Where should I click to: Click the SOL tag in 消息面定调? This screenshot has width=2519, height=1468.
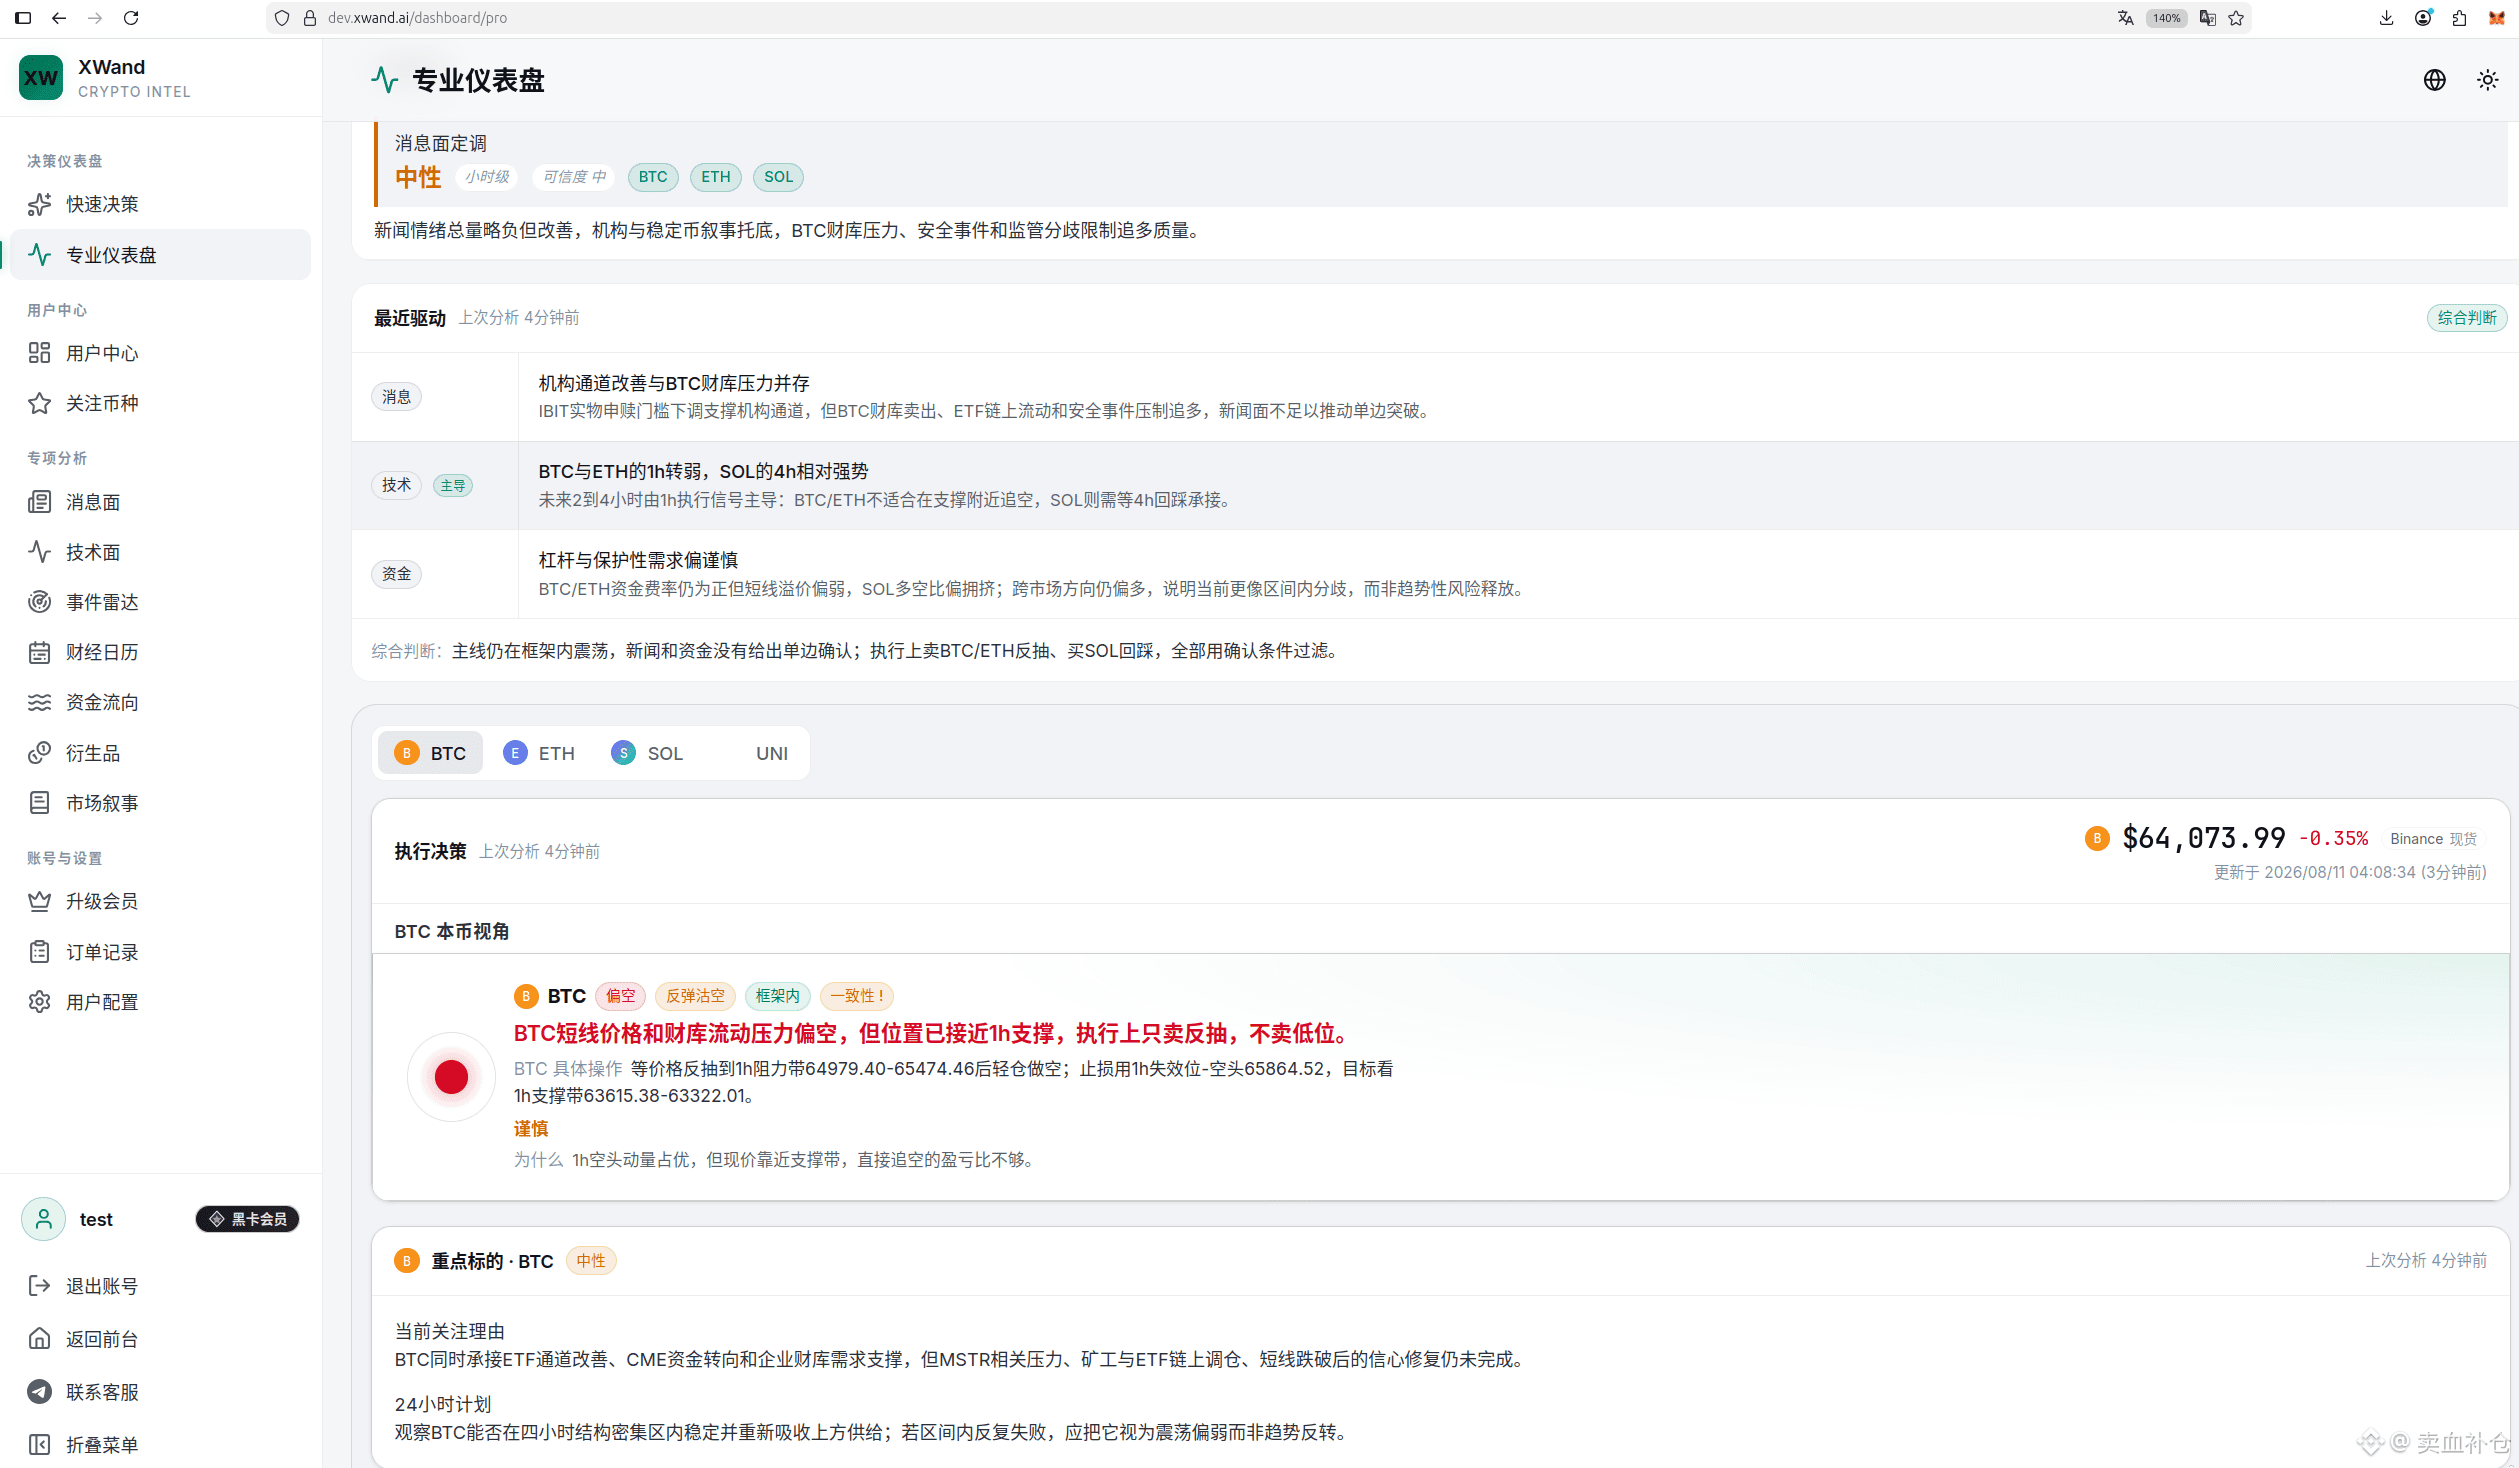click(779, 177)
